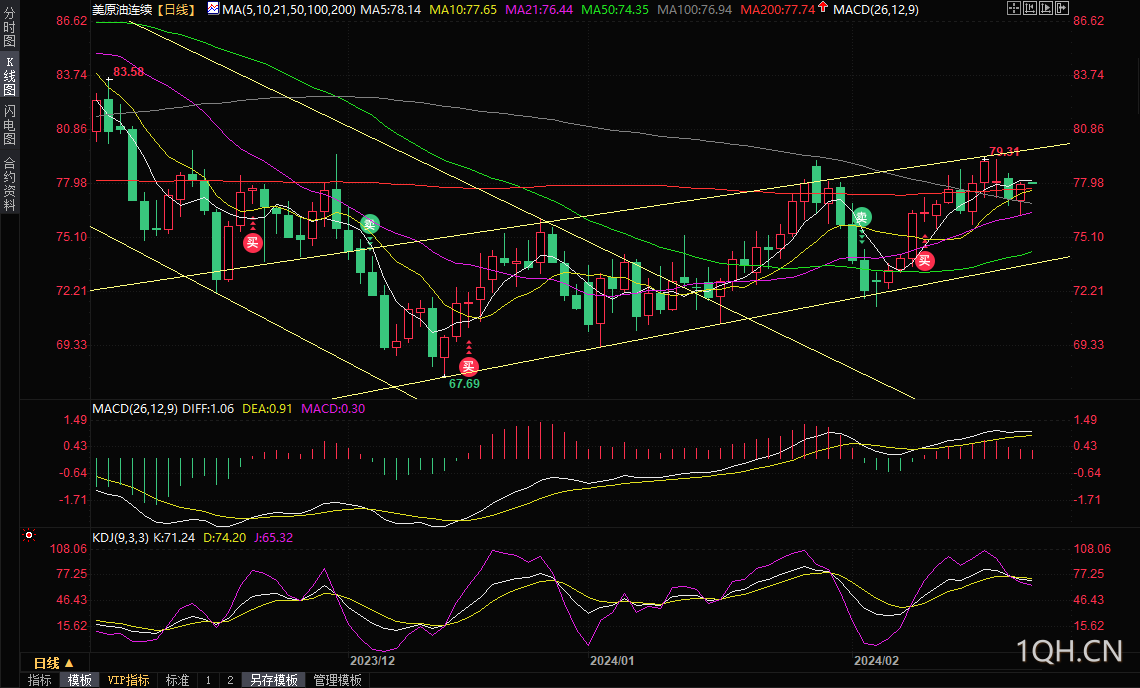Click the 2024/01 date marker
The width and height of the screenshot is (1140, 688).
point(611,660)
